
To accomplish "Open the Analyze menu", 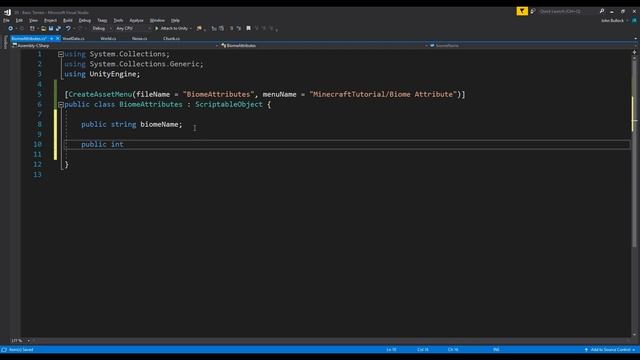I will (136, 20).
